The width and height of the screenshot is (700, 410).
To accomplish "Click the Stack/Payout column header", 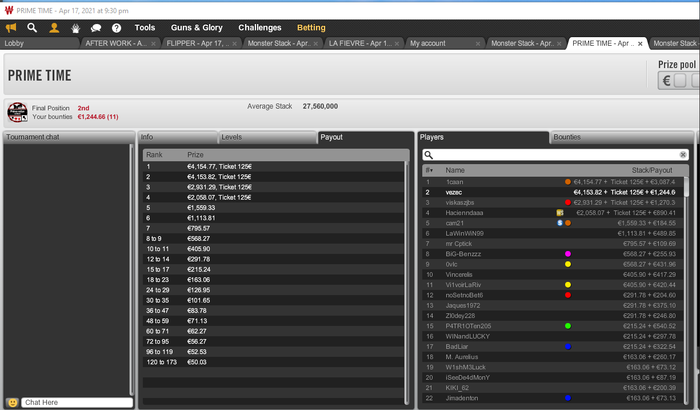I will click(x=652, y=170).
